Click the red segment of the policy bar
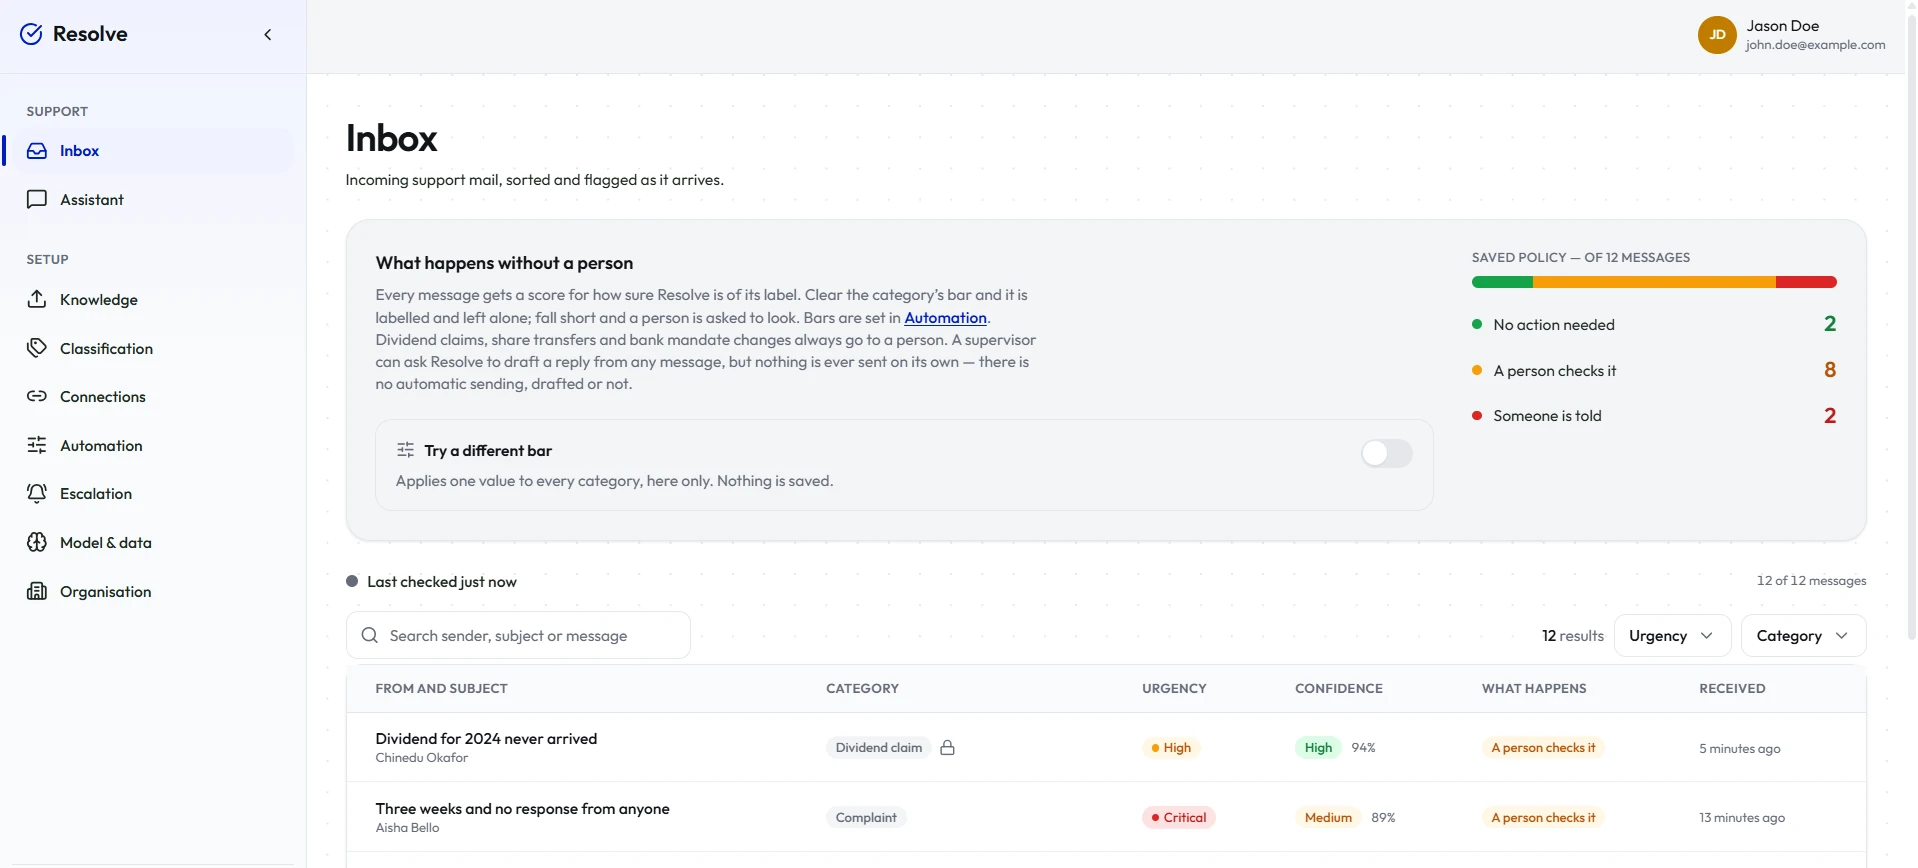Screen dimensions: 1918x868 [1806, 282]
